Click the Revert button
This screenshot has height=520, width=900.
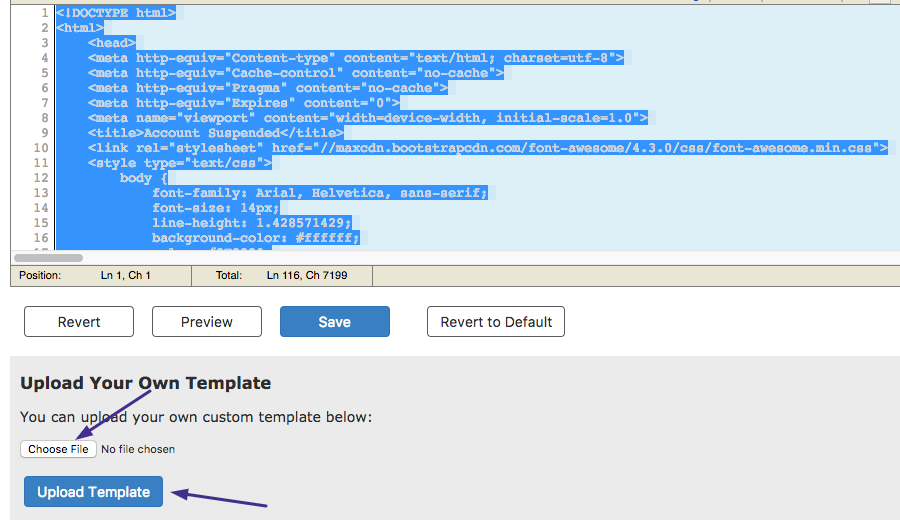(x=79, y=322)
